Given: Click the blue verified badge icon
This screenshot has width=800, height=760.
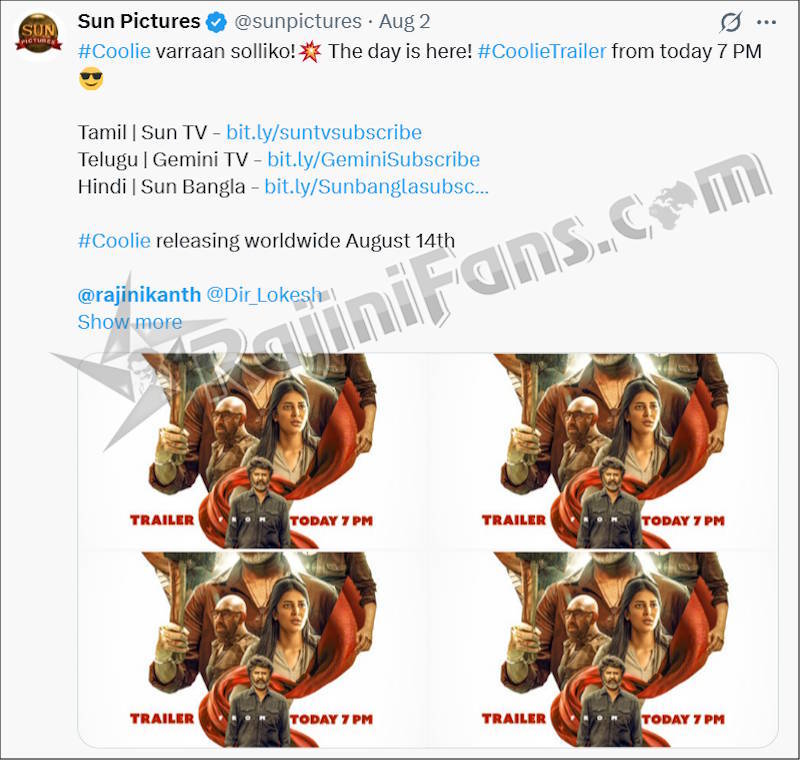Looking at the screenshot, I should pos(217,22).
